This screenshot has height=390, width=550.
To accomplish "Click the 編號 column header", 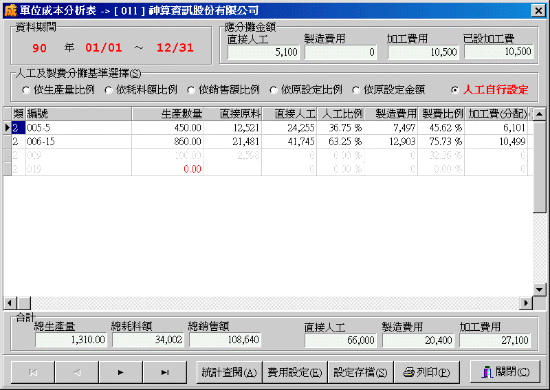I will (79, 114).
